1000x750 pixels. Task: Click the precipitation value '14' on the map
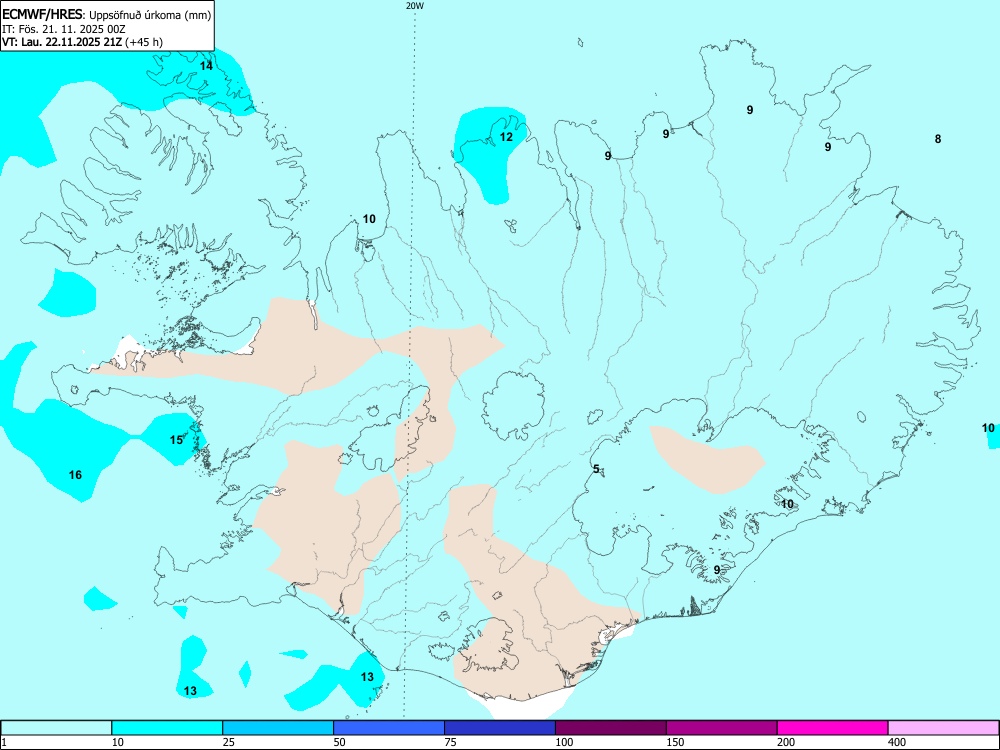tap(206, 66)
